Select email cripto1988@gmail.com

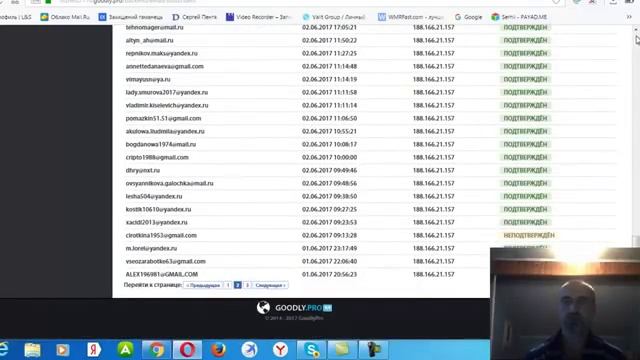click(157, 157)
